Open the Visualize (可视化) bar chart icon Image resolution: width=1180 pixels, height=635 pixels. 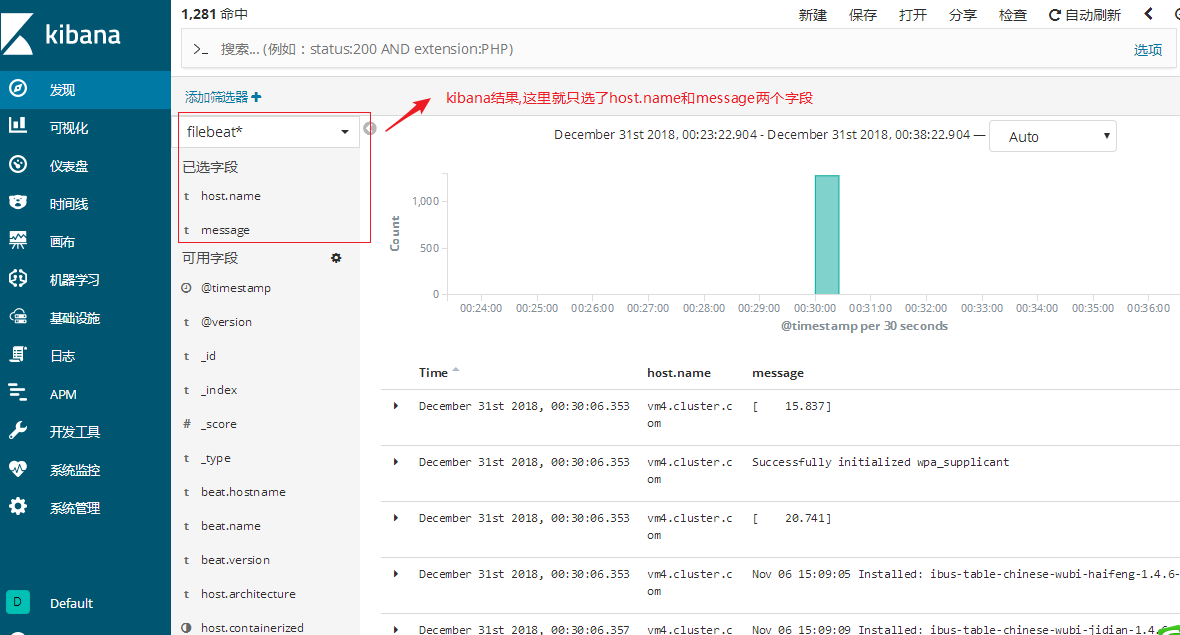click(x=18, y=126)
